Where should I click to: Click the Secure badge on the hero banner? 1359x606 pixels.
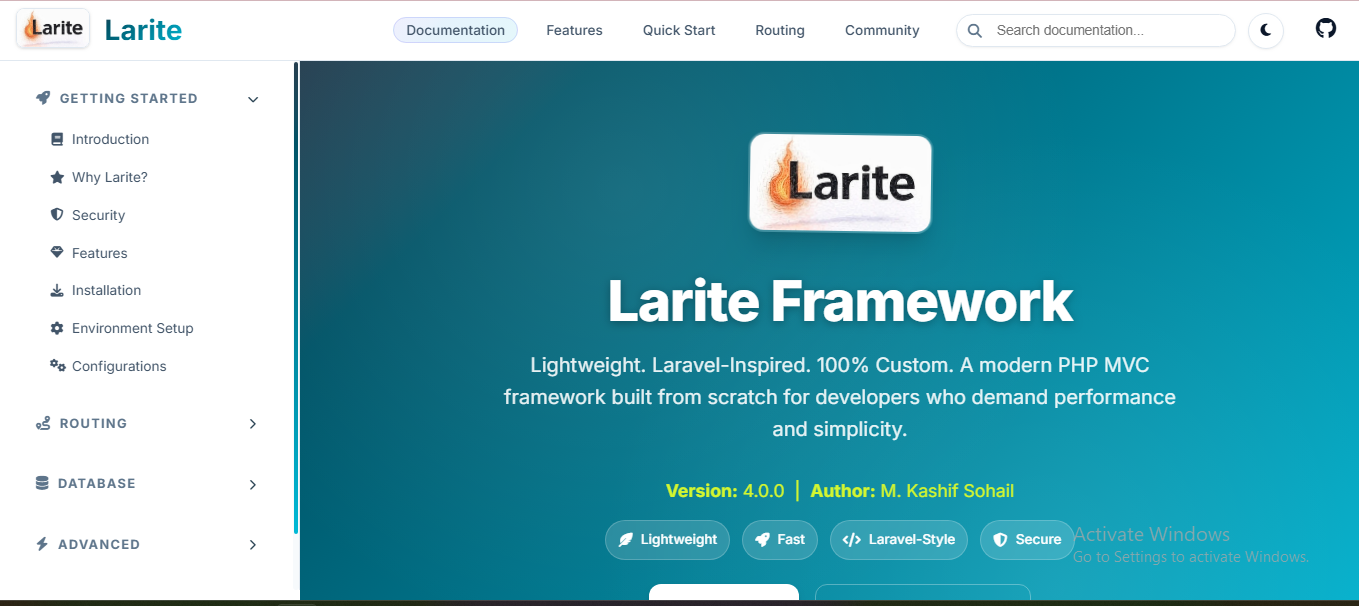coord(1027,540)
